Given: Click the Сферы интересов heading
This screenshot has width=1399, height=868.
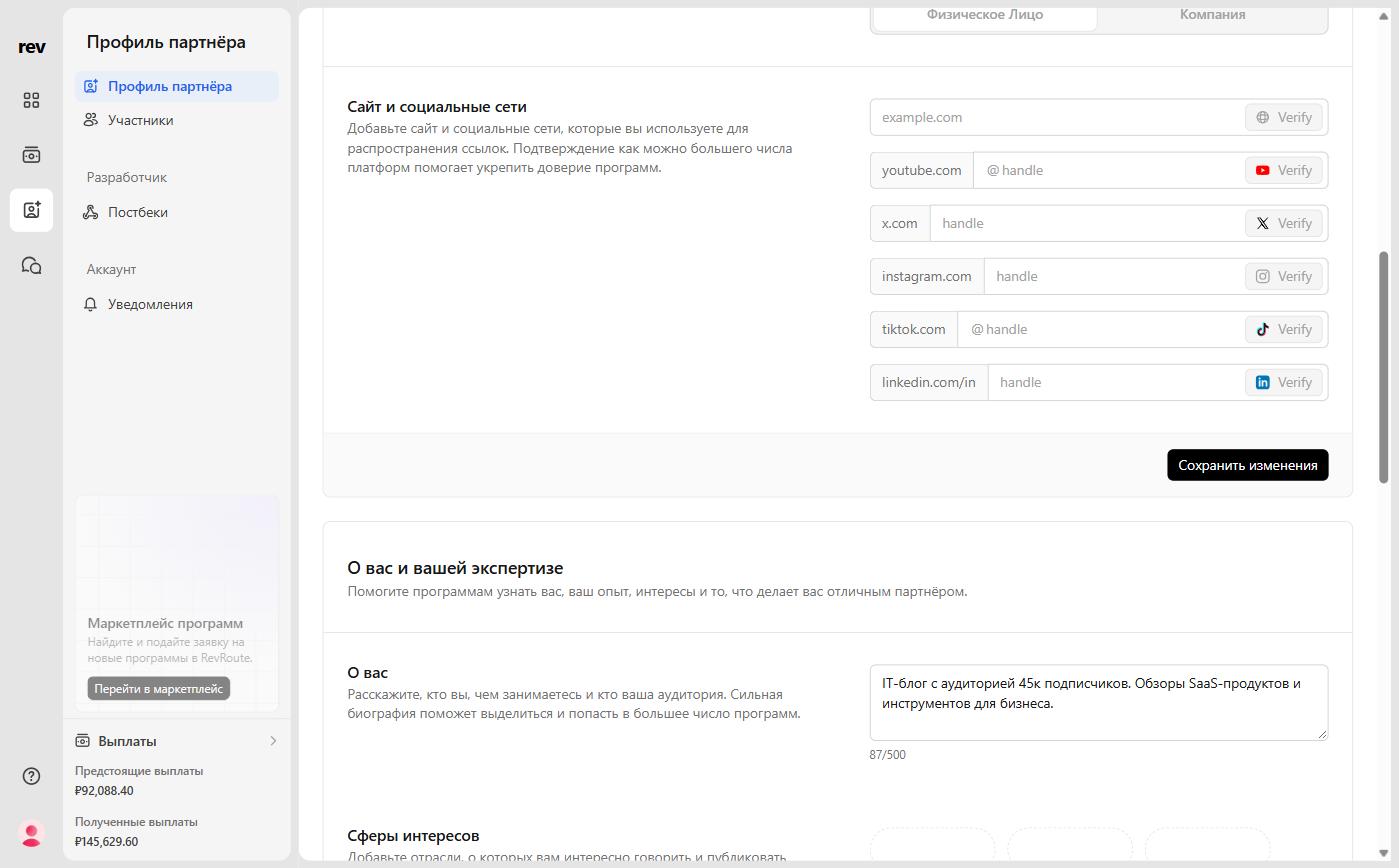Looking at the screenshot, I should [414, 836].
